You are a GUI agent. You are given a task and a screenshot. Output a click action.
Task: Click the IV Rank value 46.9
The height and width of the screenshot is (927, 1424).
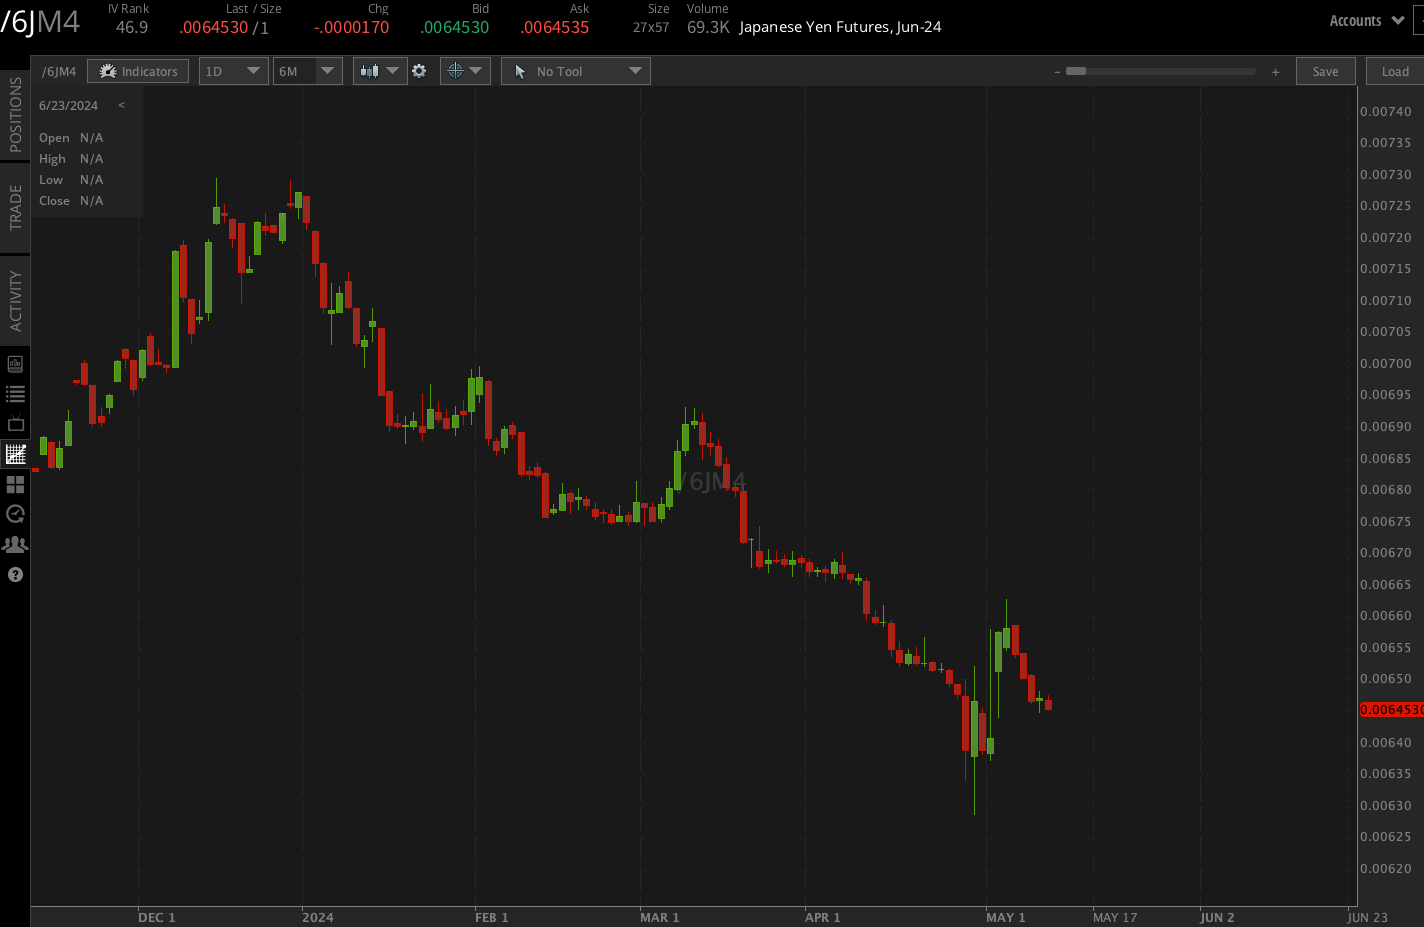tap(132, 28)
